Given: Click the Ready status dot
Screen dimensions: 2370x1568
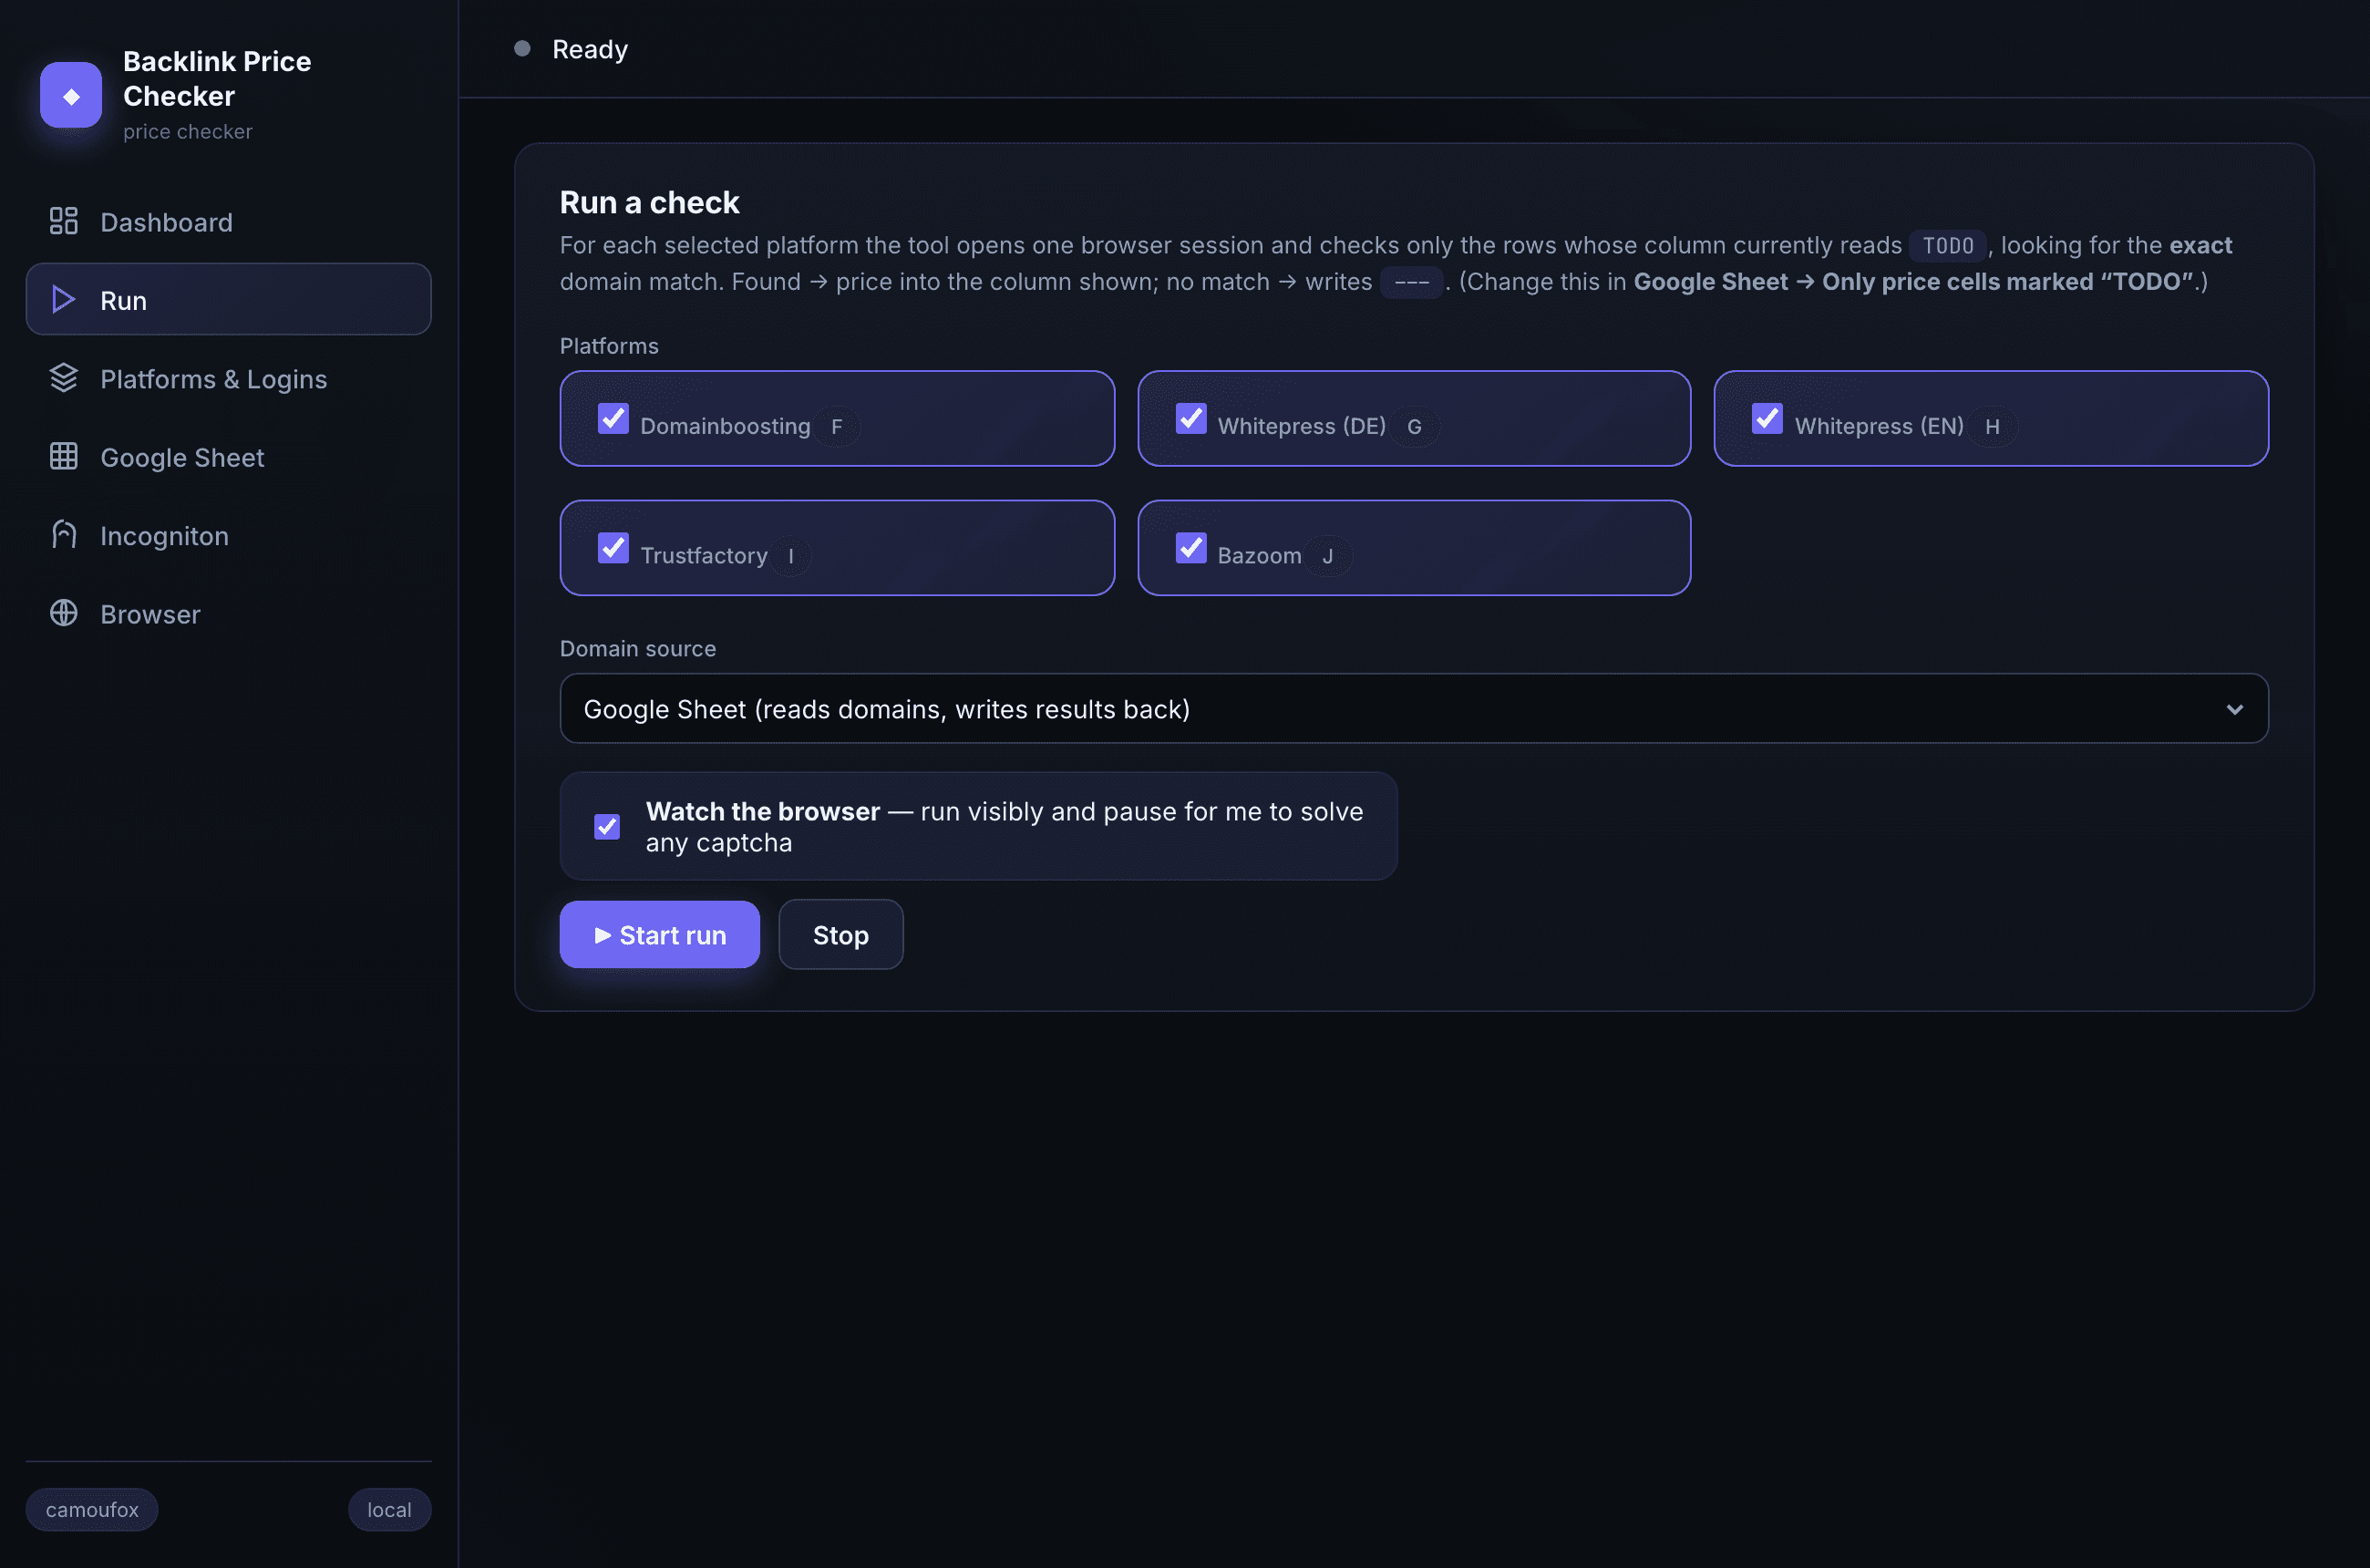Looking at the screenshot, I should pos(522,48).
